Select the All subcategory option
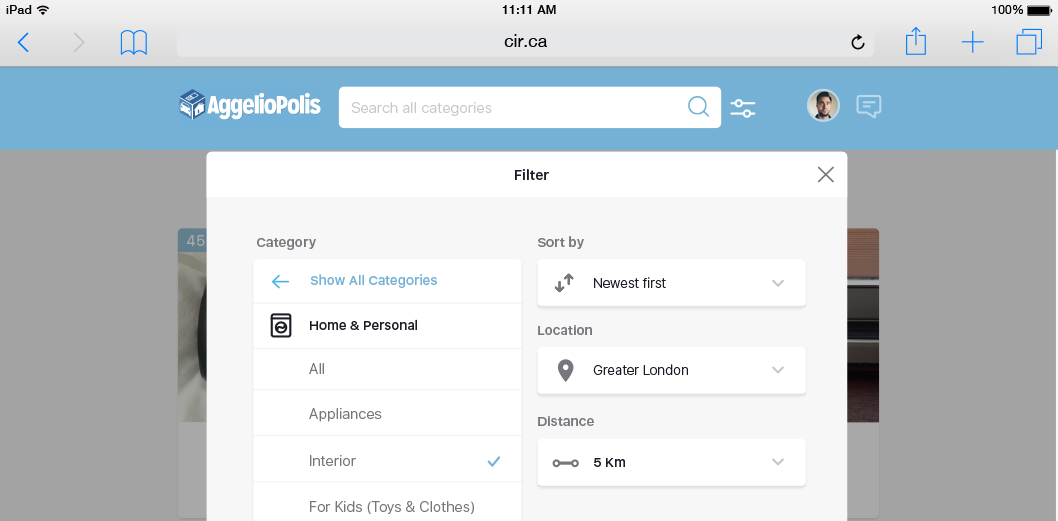This screenshot has height=521, width=1058. tap(387, 369)
